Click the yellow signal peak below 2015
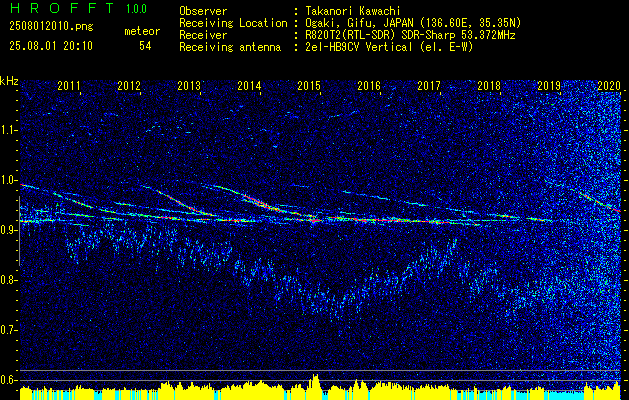 pyautogui.click(x=315, y=387)
